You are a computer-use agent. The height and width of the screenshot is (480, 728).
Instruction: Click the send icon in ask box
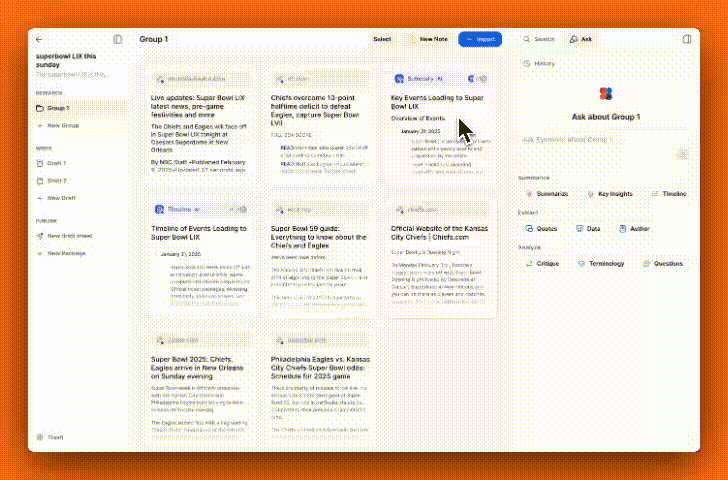pos(682,154)
